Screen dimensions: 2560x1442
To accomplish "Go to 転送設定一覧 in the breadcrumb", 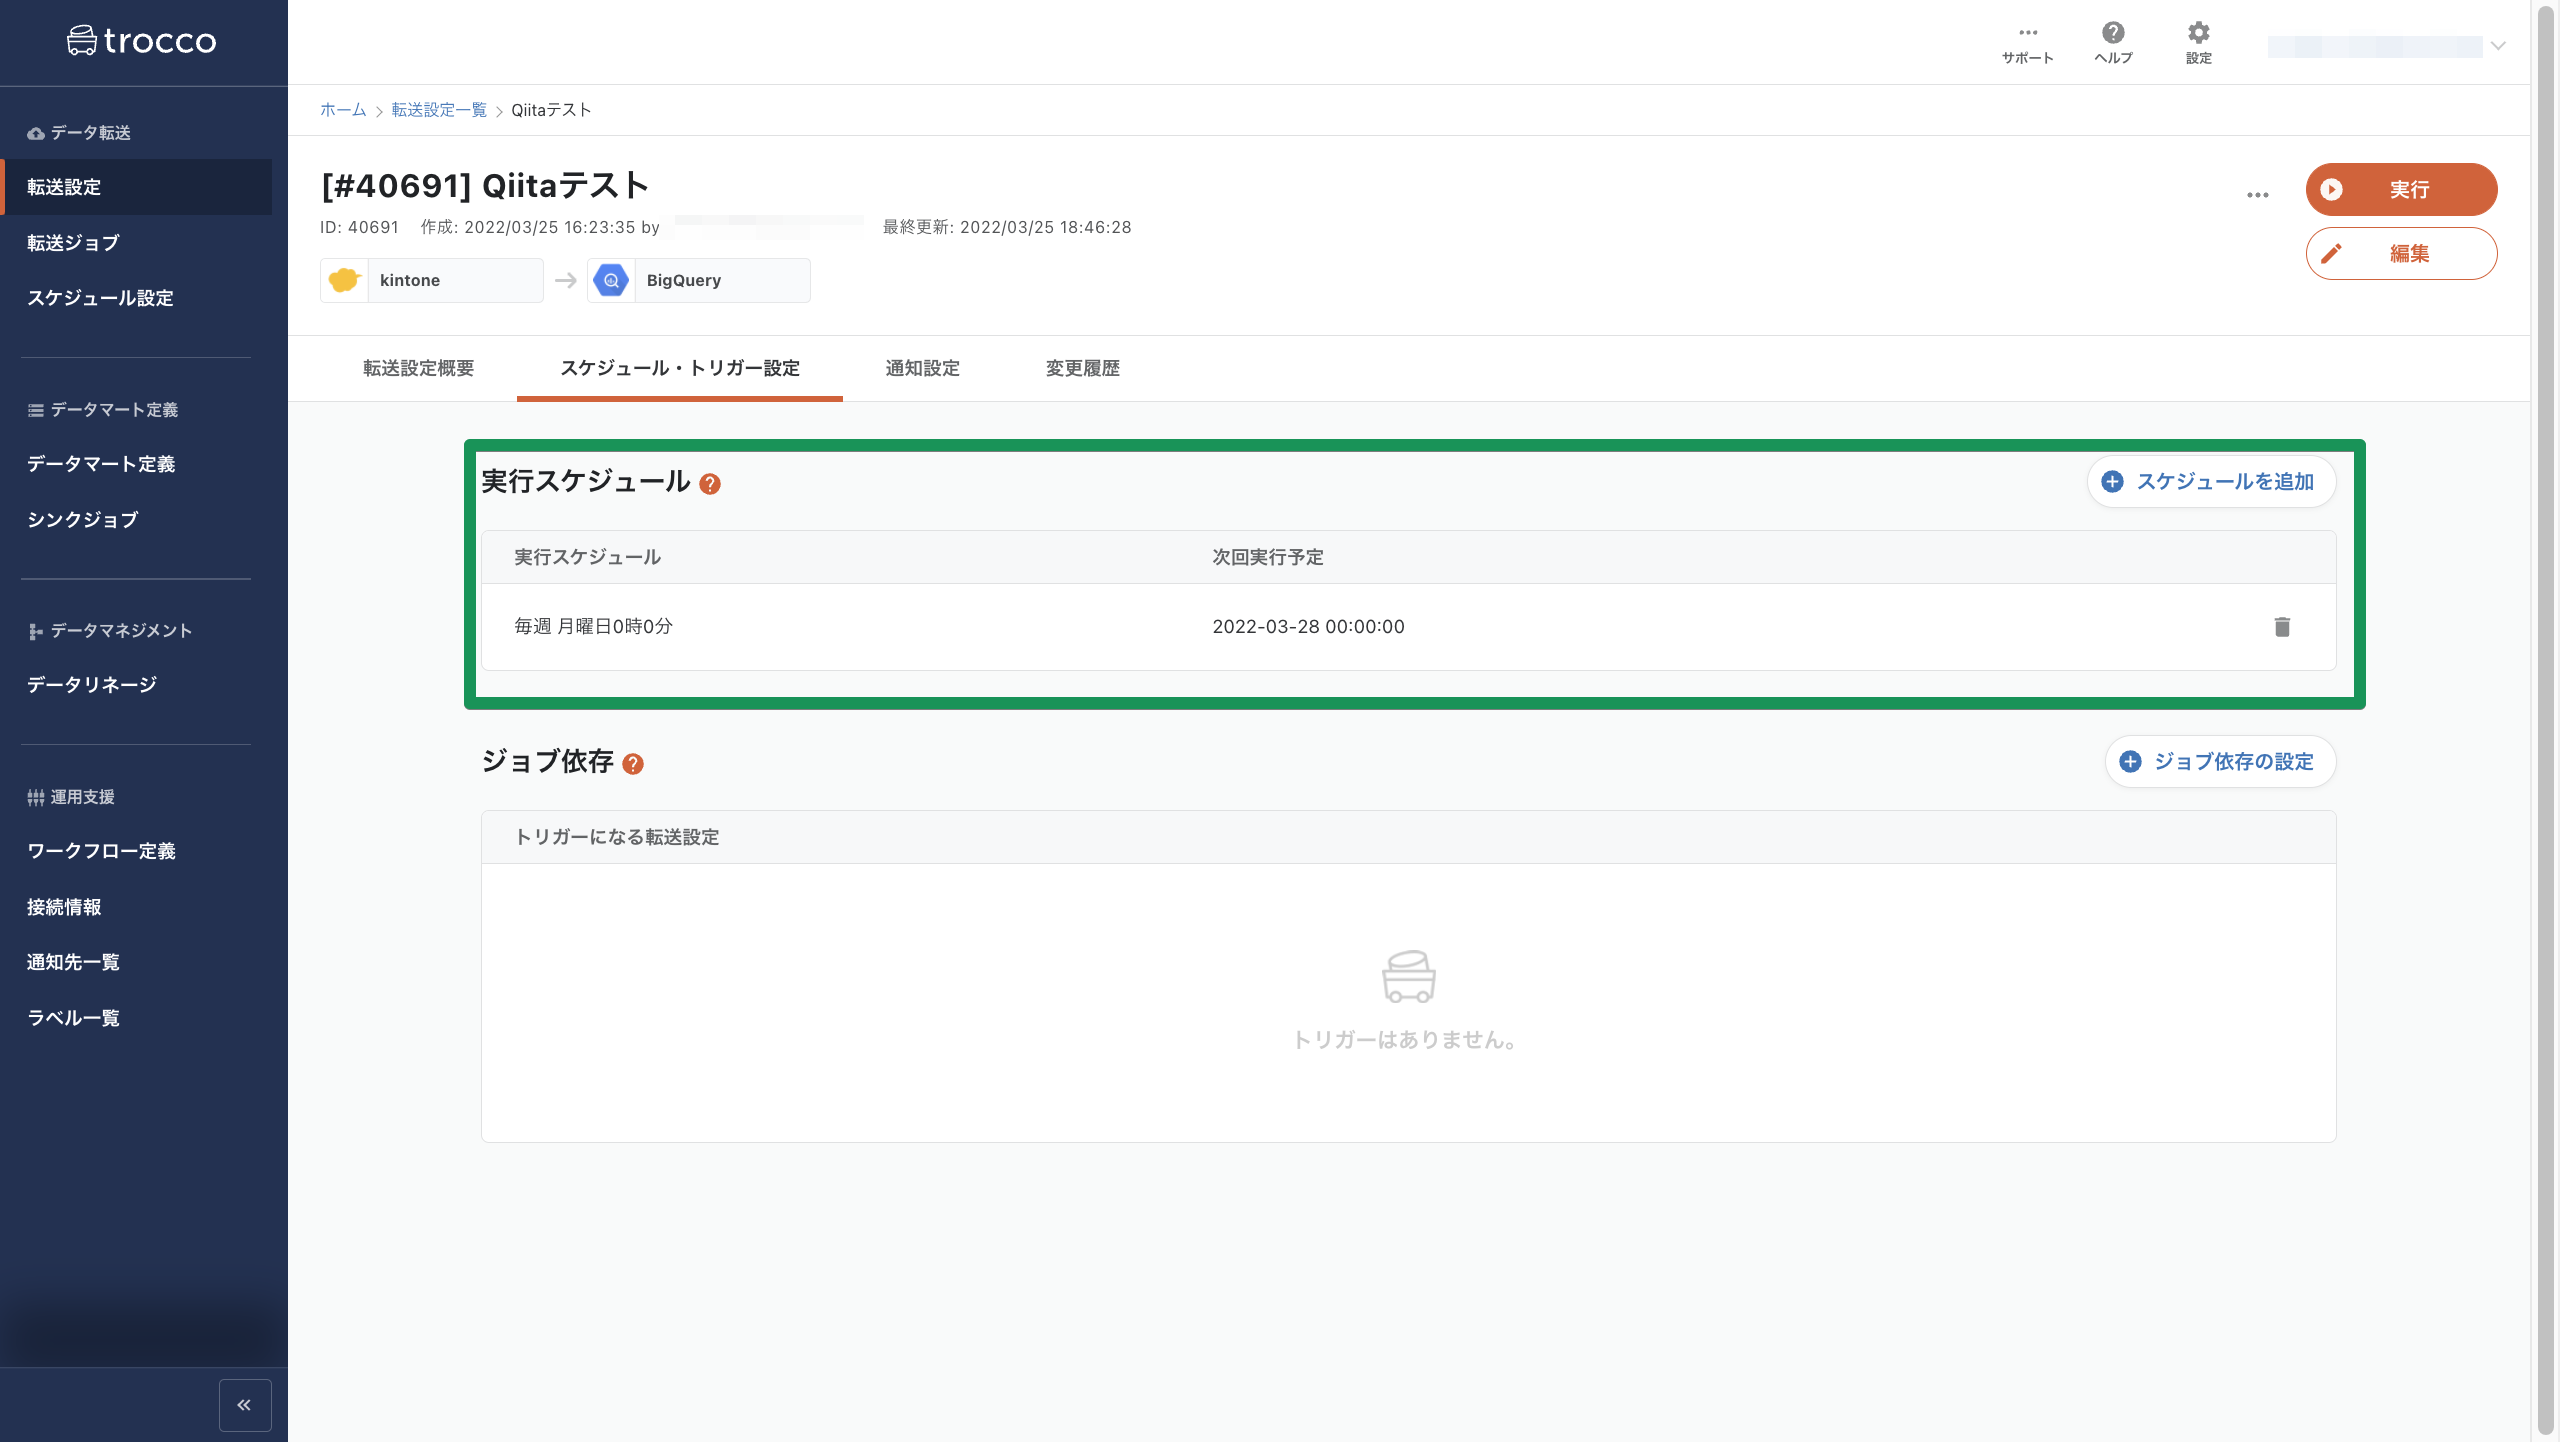I will click(x=439, y=110).
